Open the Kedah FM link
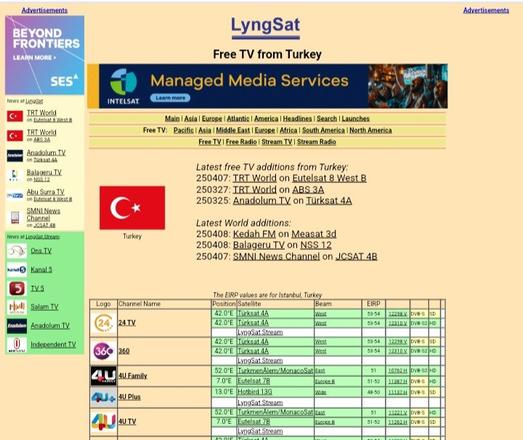 point(254,234)
